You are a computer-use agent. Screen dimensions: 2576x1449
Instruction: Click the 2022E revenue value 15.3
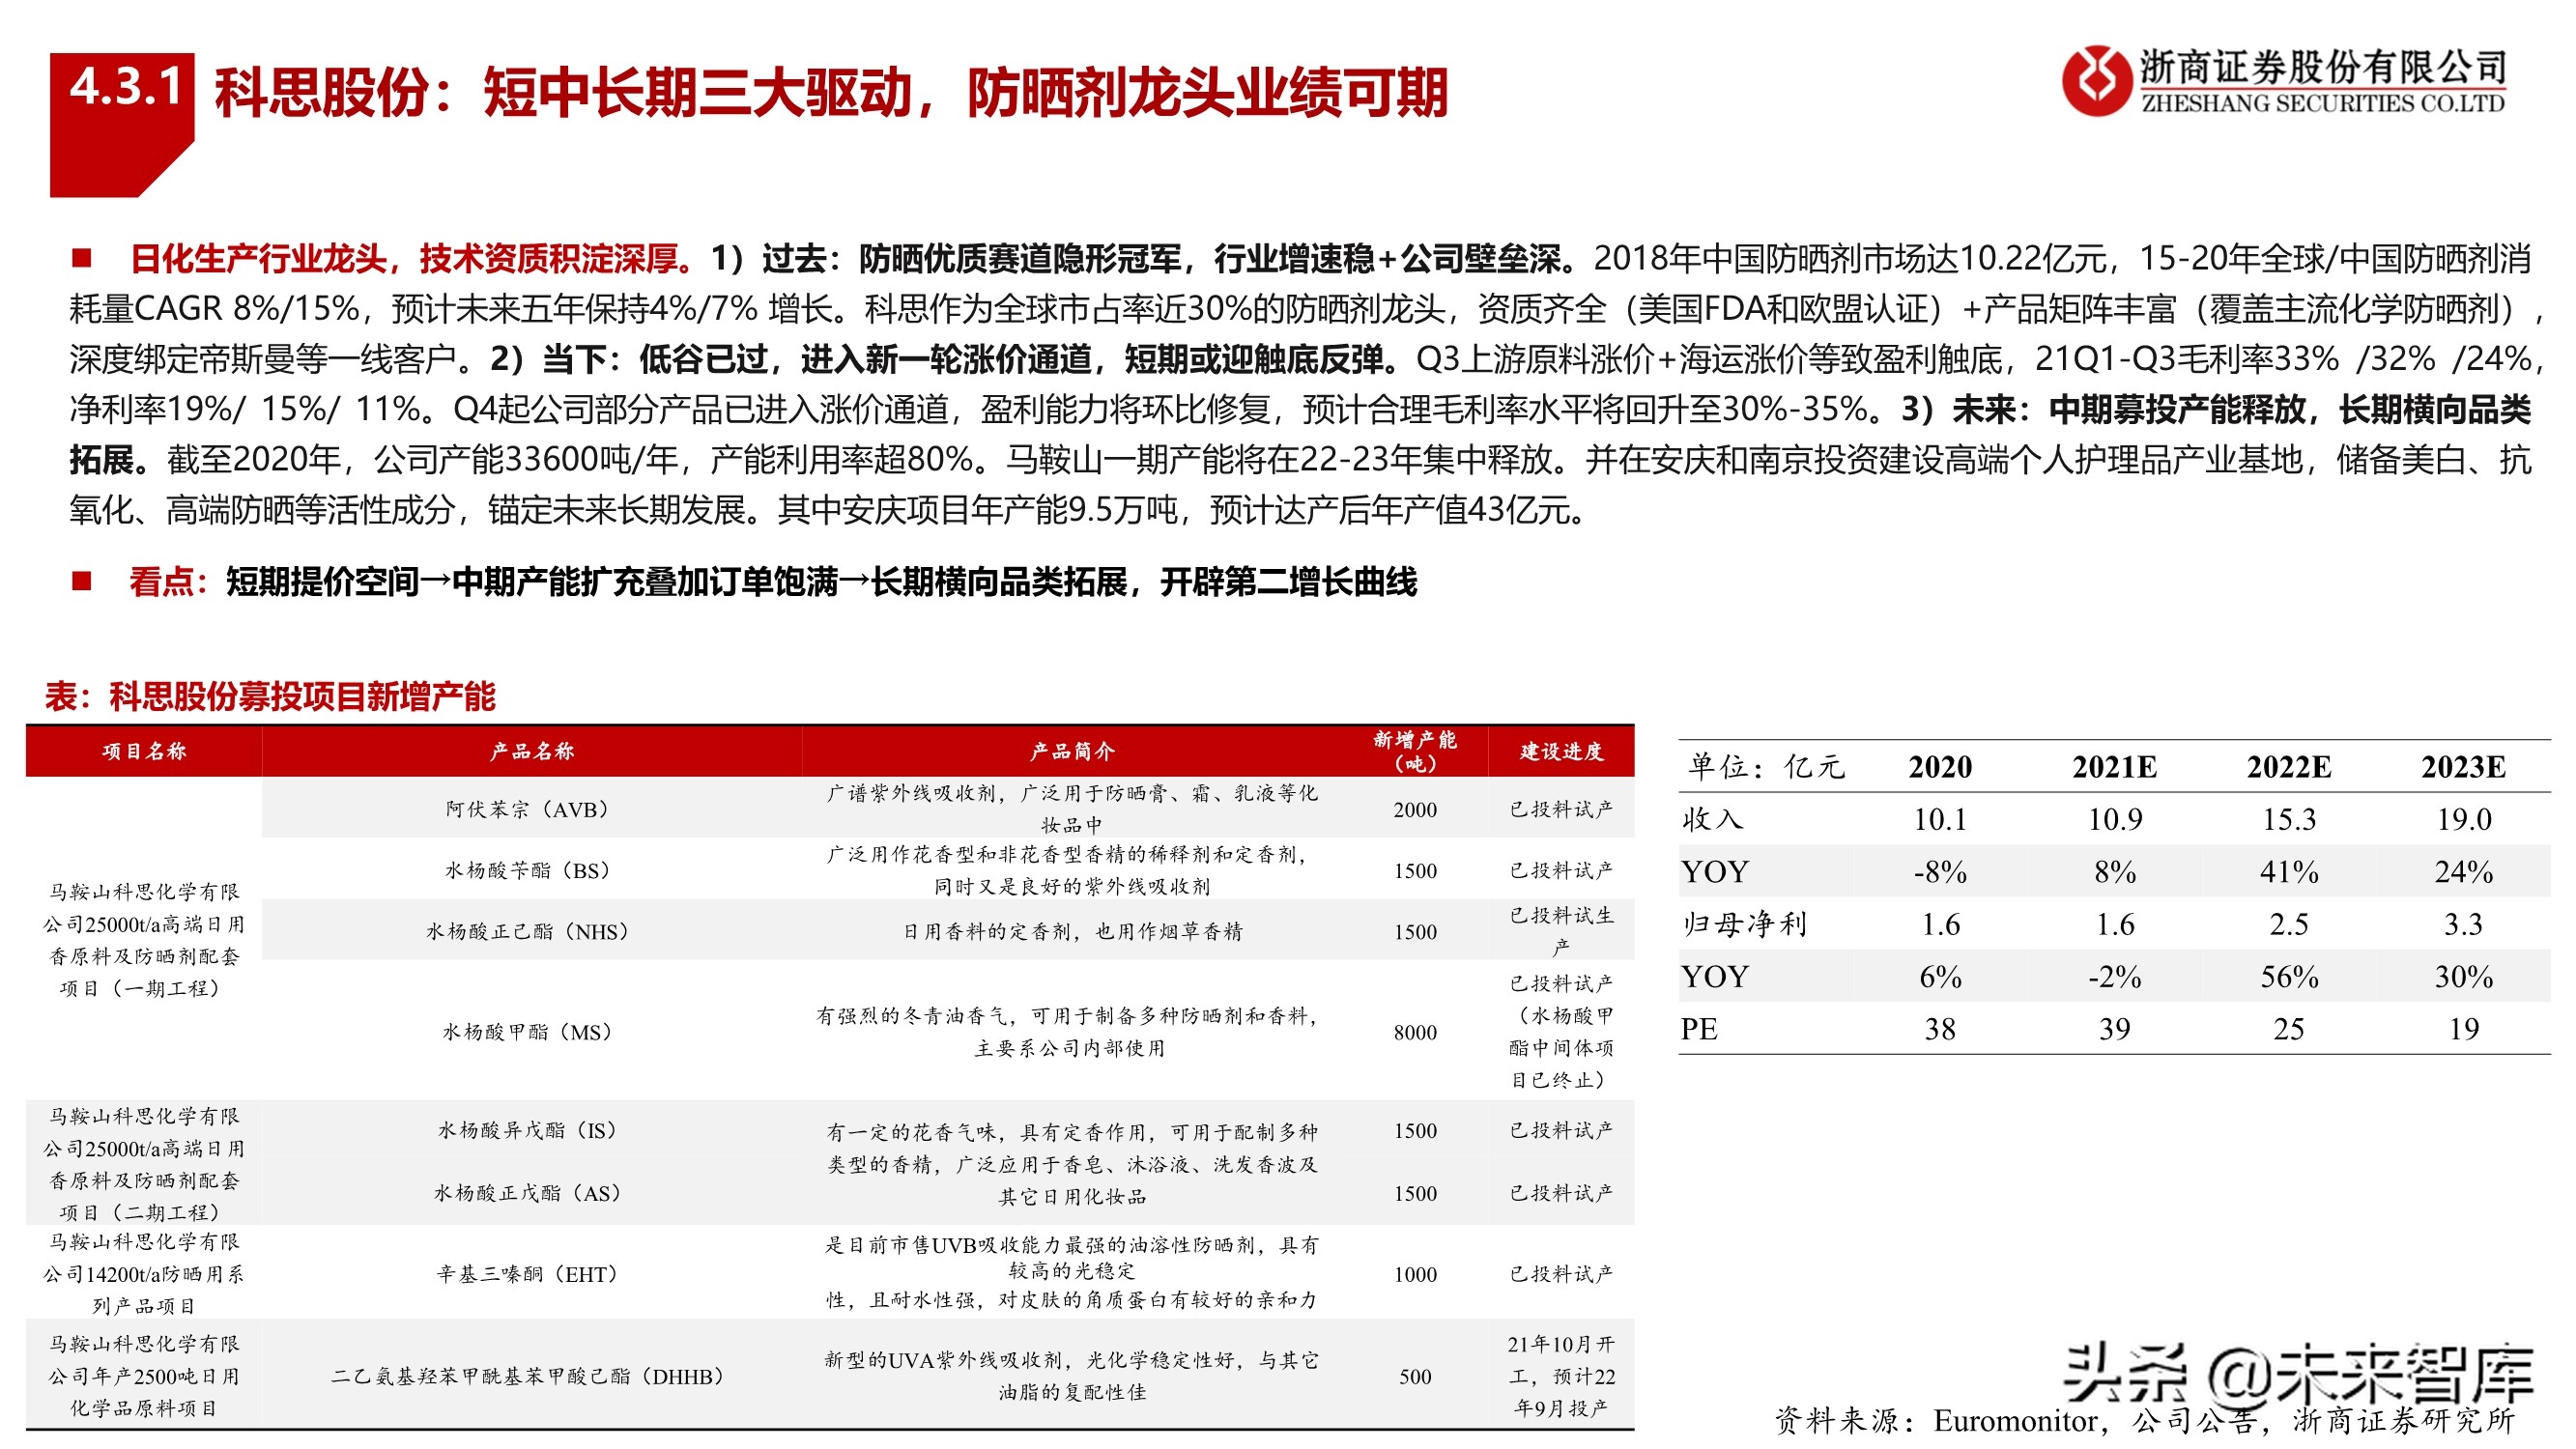[x=2289, y=820]
